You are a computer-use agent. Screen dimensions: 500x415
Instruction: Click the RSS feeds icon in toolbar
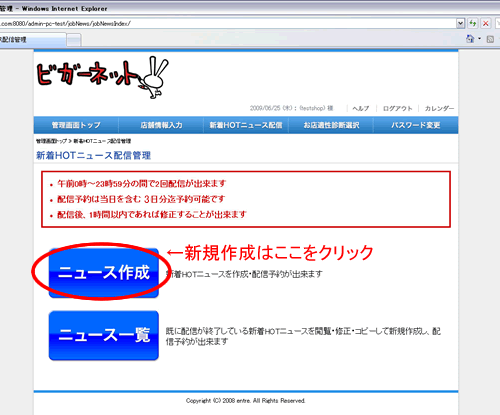(490, 39)
